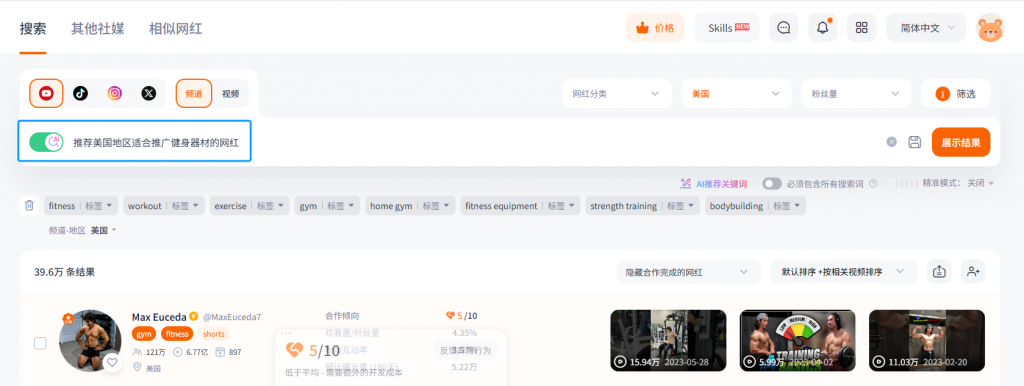Click the 筛选 filter button
Screen dimensions: 1024x386
tap(955, 93)
